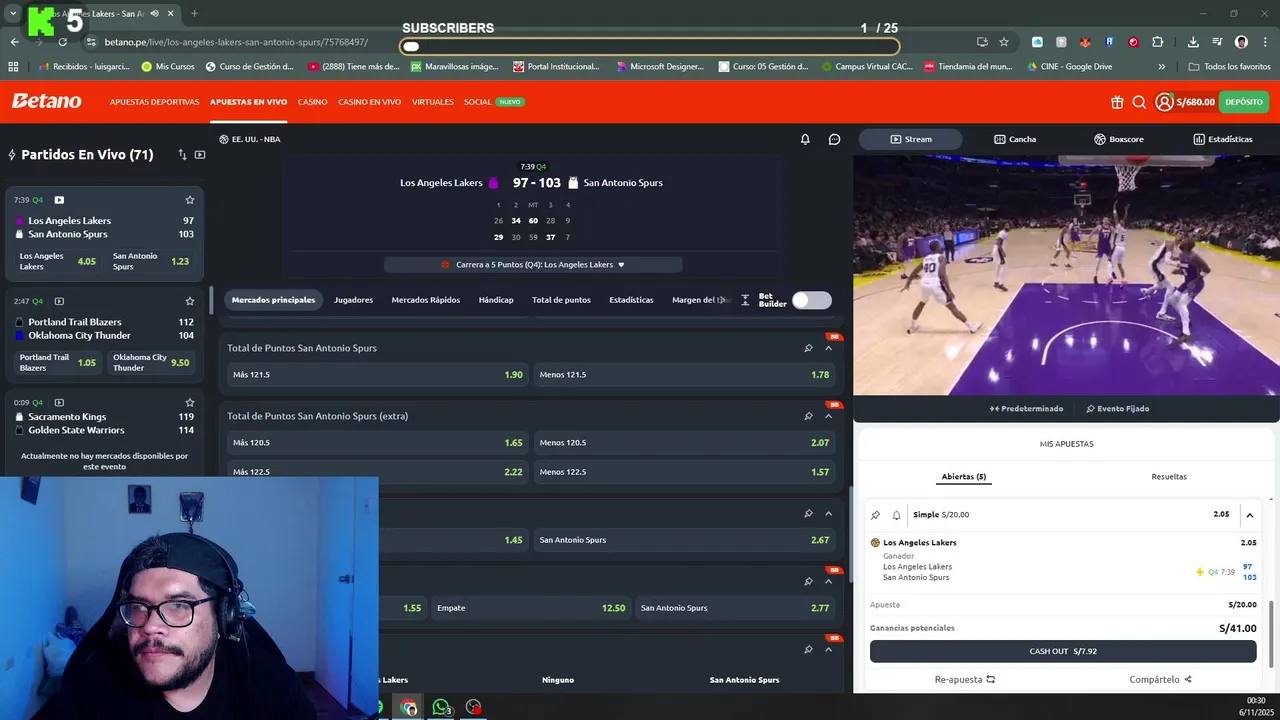Click the live stream video
Image resolution: width=1280 pixels, height=720 pixels.
tap(1066, 275)
